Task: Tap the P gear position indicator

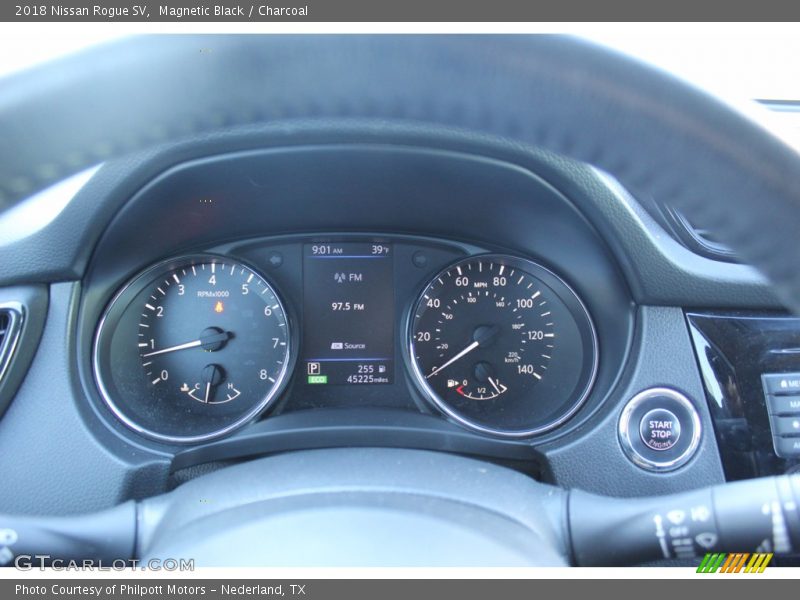Action: click(x=314, y=368)
